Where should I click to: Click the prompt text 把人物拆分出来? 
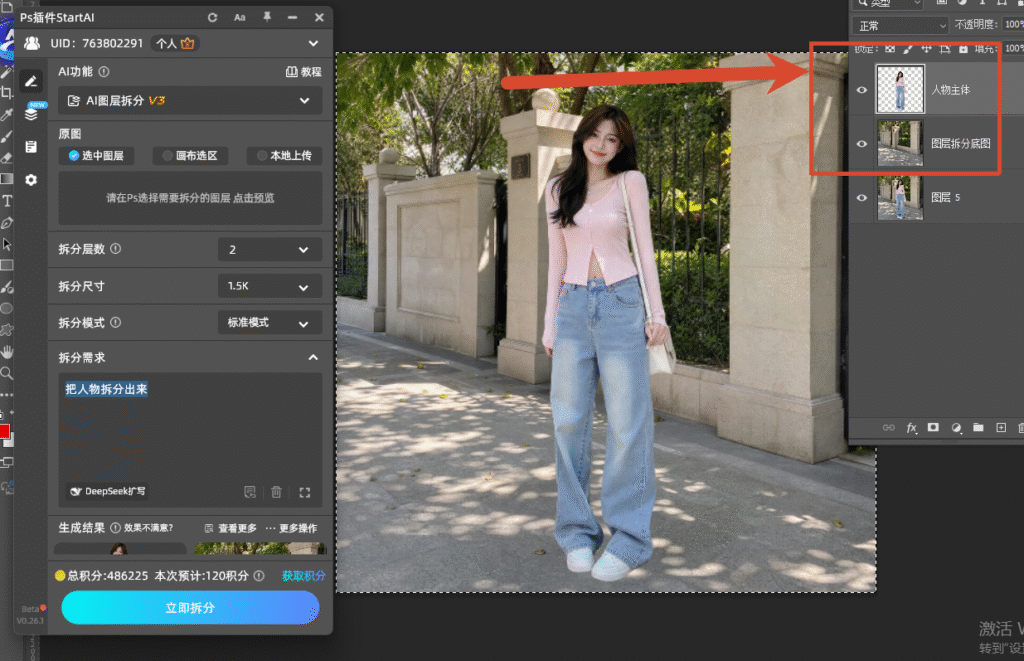click(106, 389)
